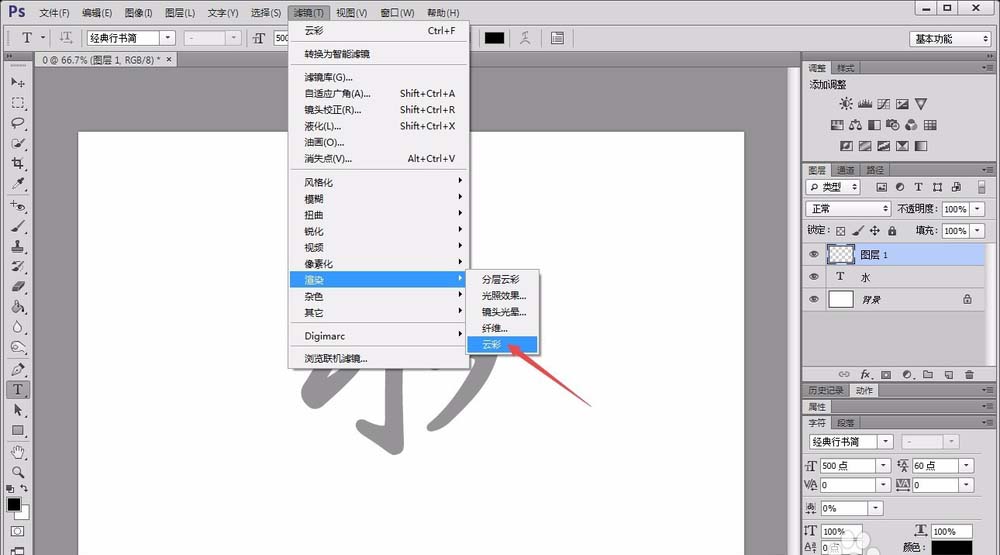Screen dimensions: 1000x555
Task: Select the Eraser tool
Action: (x=18, y=287)
